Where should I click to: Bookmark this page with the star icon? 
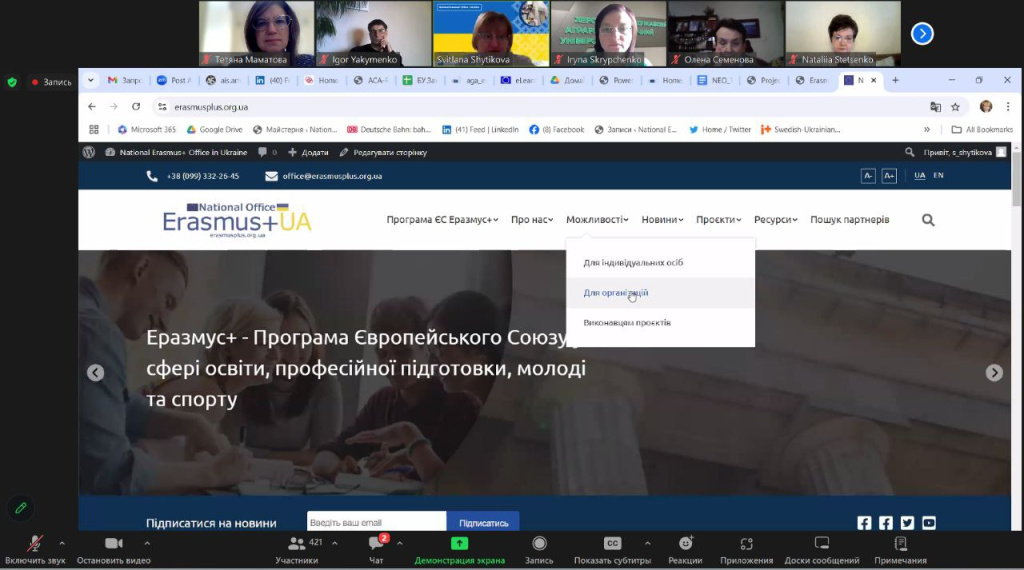tap(955, 106)
